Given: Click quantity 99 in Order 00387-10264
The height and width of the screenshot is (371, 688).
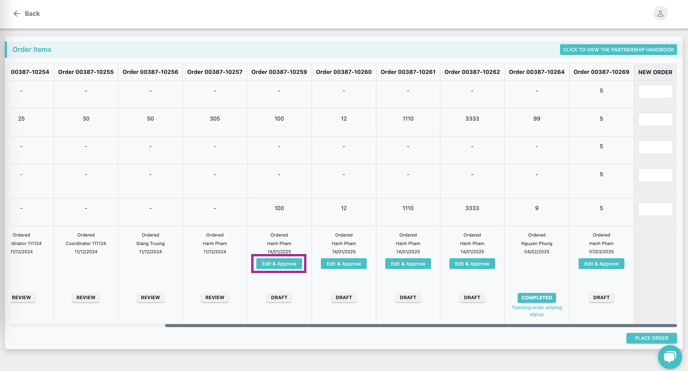Looking at the screenshot, I should 537,119.
